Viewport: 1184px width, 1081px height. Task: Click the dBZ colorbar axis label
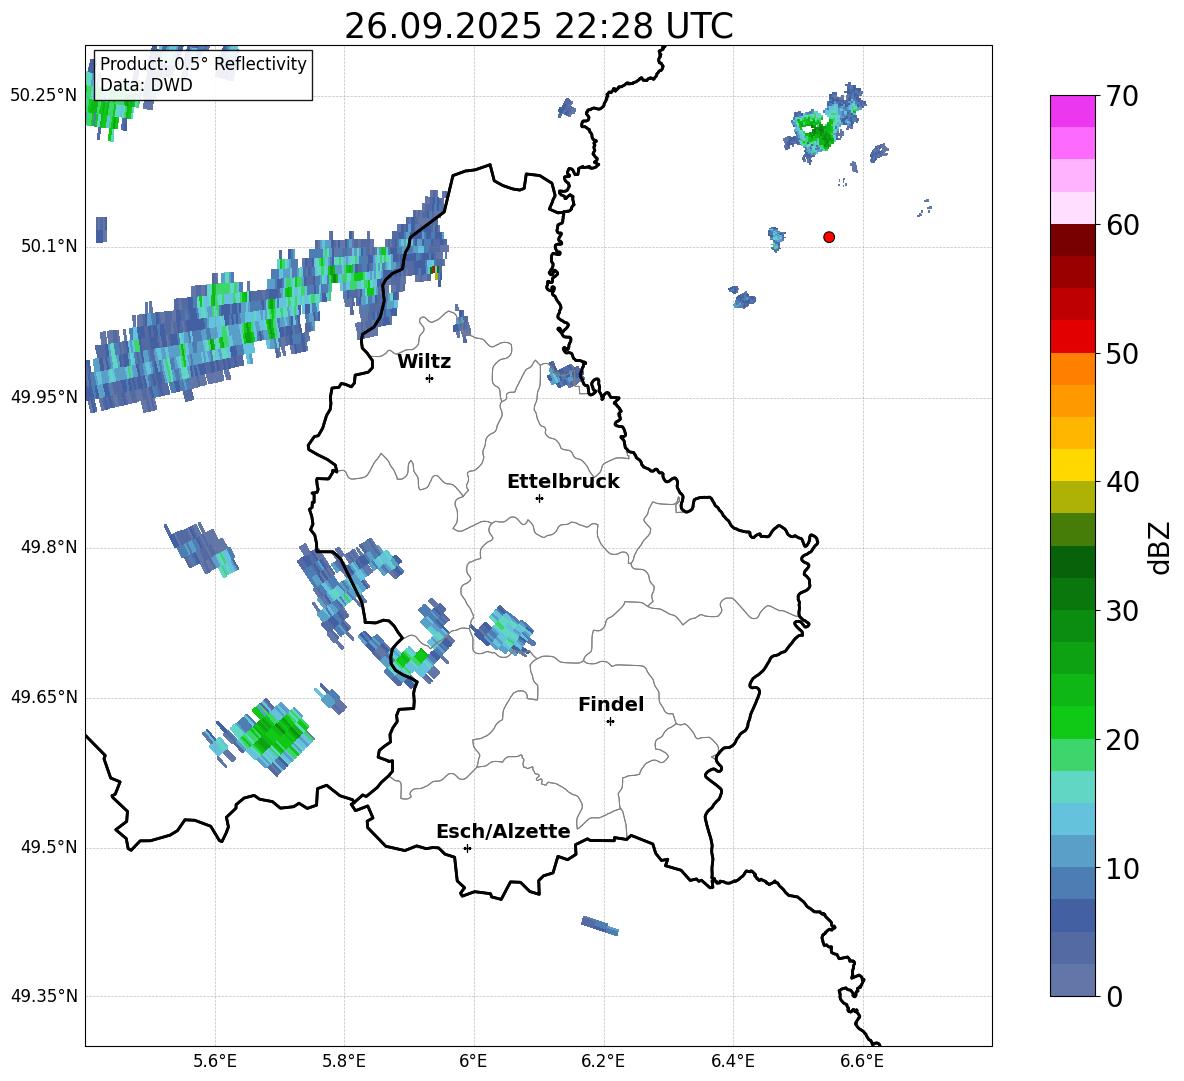(1160, 547)
